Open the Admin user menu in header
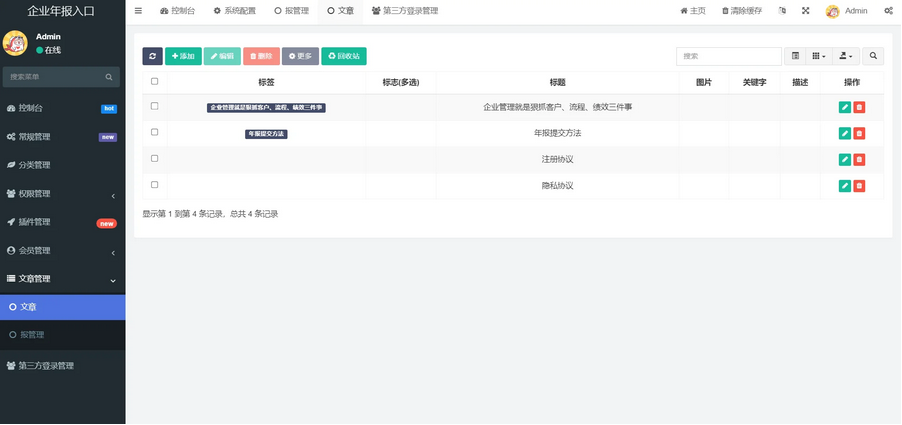The height and width of the screenshot is (425, 902). pyautogui.click(x=846, y=11)
